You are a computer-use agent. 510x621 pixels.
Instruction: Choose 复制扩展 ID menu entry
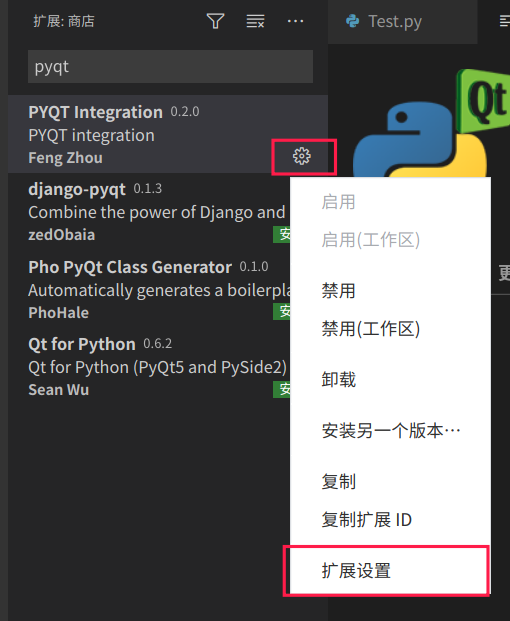[390, 520]
